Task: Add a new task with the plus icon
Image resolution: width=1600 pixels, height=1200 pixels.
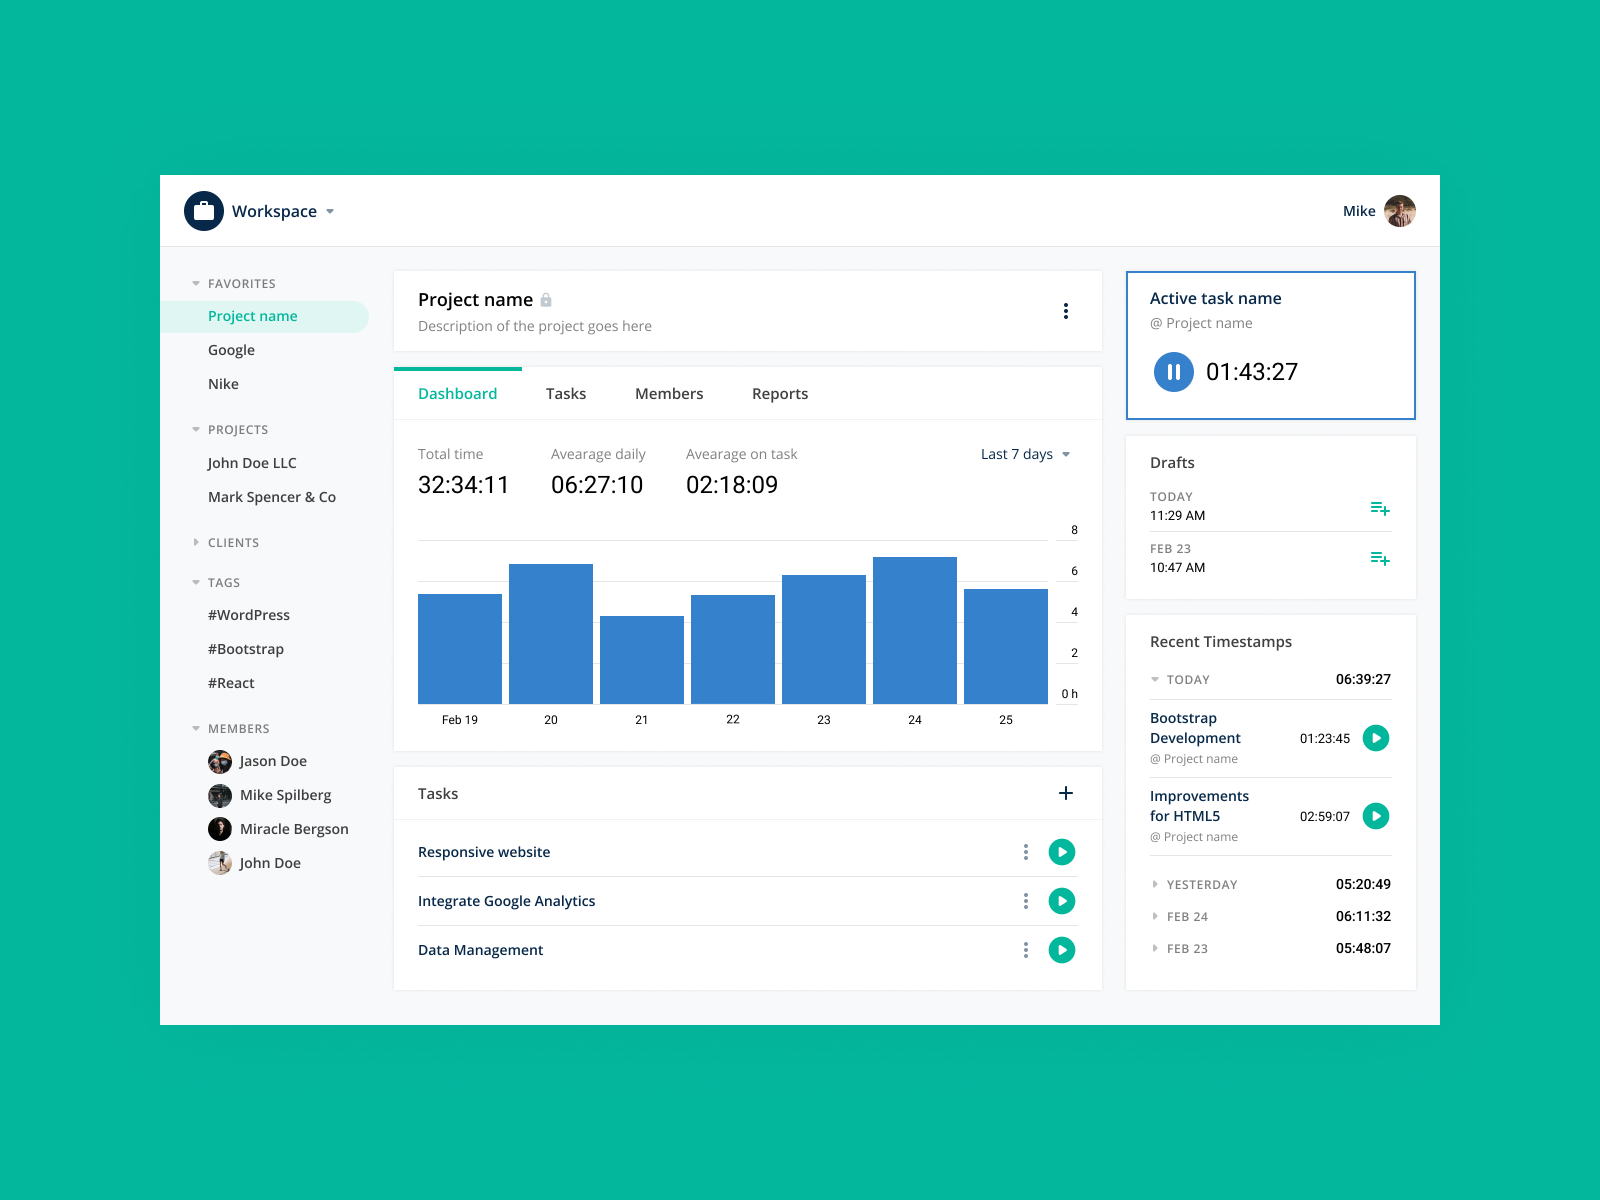Action: coord(1066,793)
